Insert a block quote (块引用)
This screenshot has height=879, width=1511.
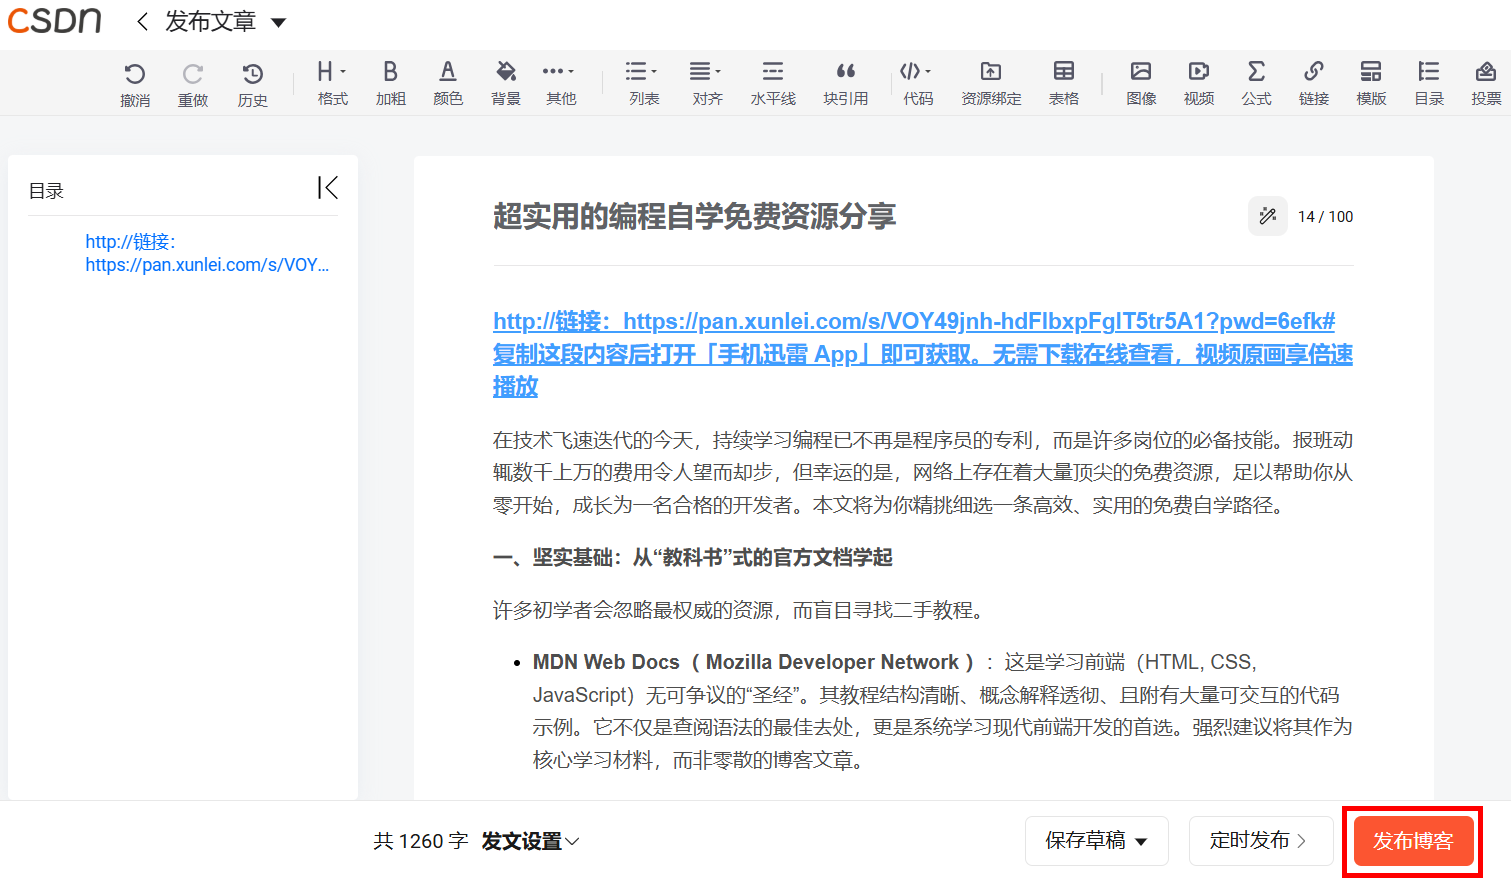pyautogui.click(x=845, y=83)
